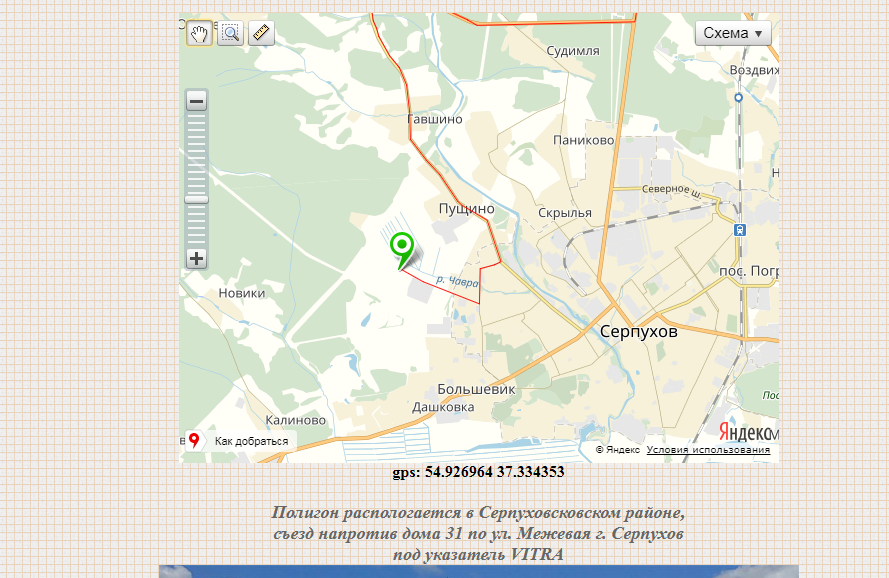This screenshot has width=889, height=578.
Task: Click the zoom slider handle
Action: pyautogui.click(x=197, y=199)
